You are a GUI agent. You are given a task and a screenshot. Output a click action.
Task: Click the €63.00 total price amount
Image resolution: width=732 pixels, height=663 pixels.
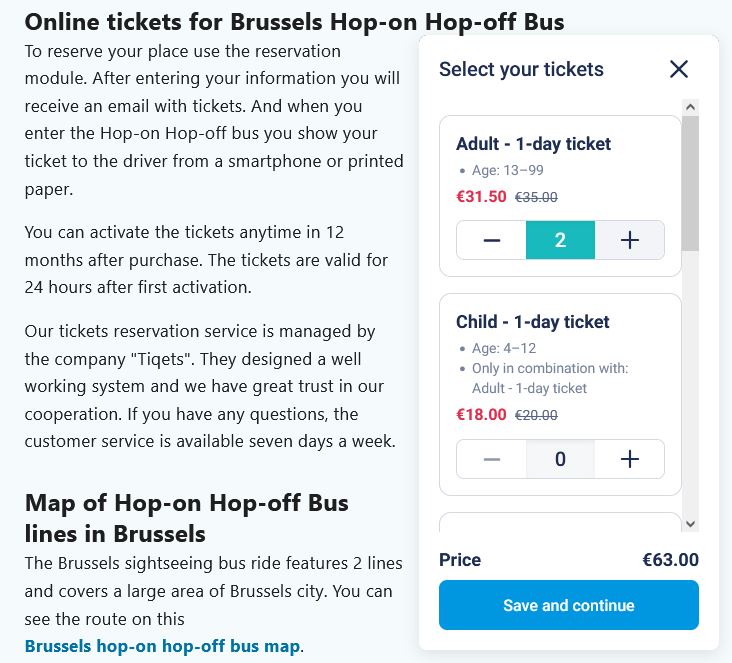click(x=670, y=560)
